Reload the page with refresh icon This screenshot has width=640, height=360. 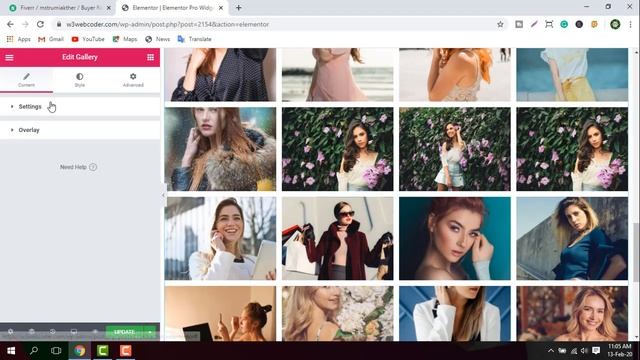(40, 24)
